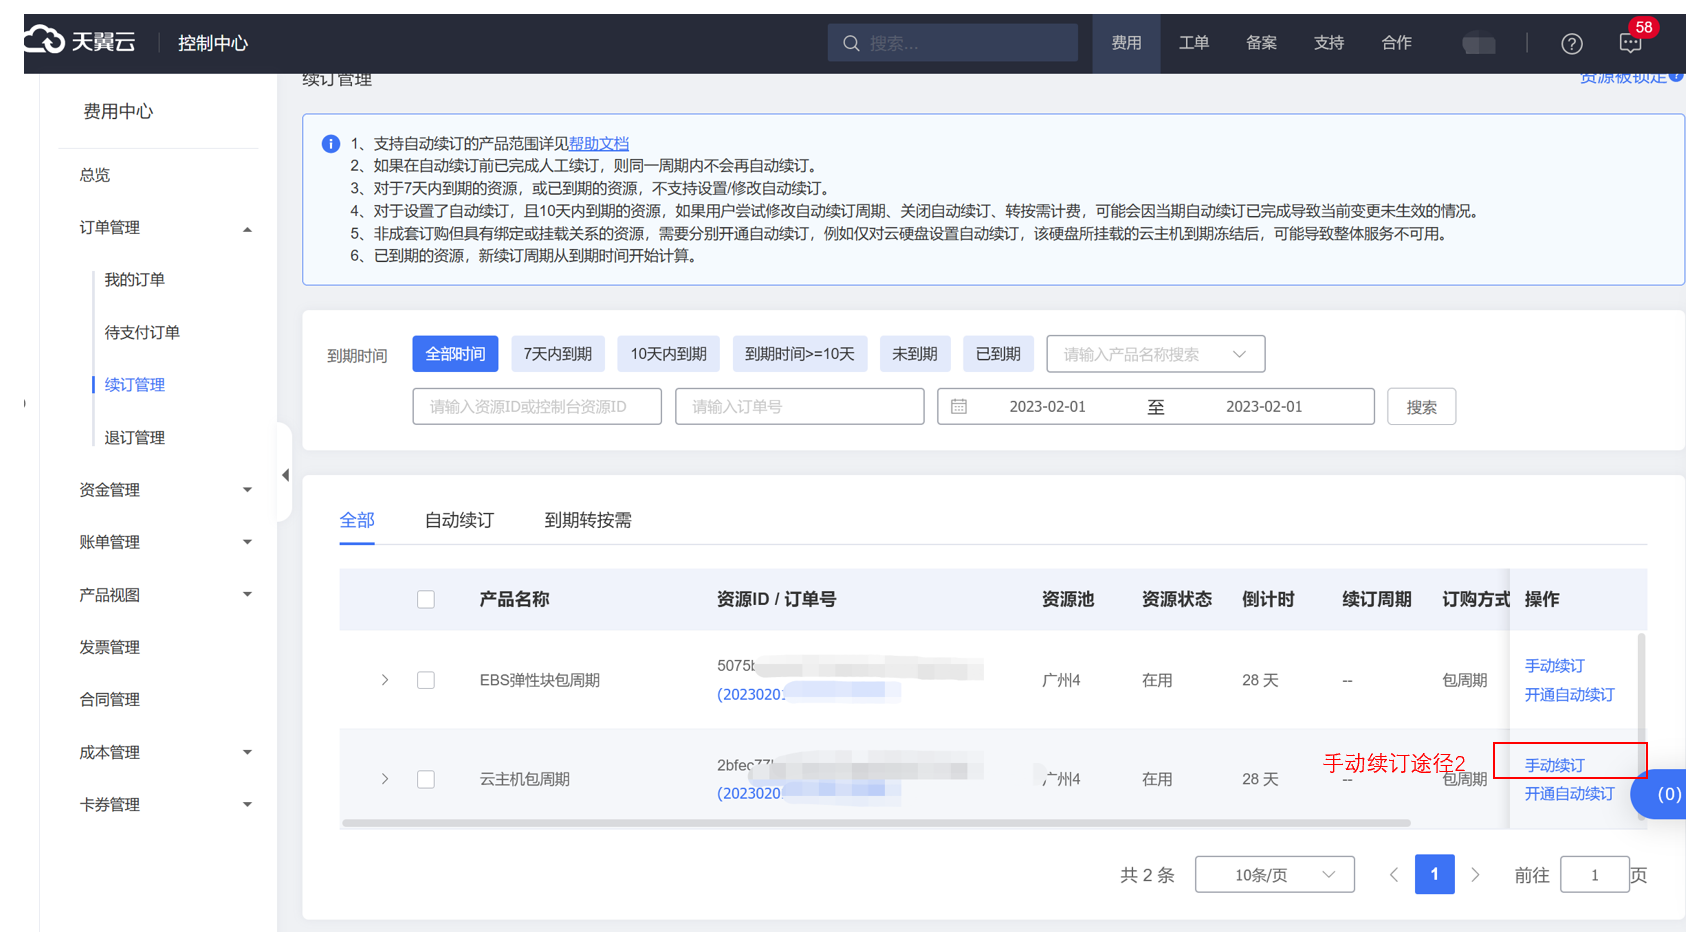Open the 10条/页 page size dropdown
1686x946 pixels.
click(1274, 875)
